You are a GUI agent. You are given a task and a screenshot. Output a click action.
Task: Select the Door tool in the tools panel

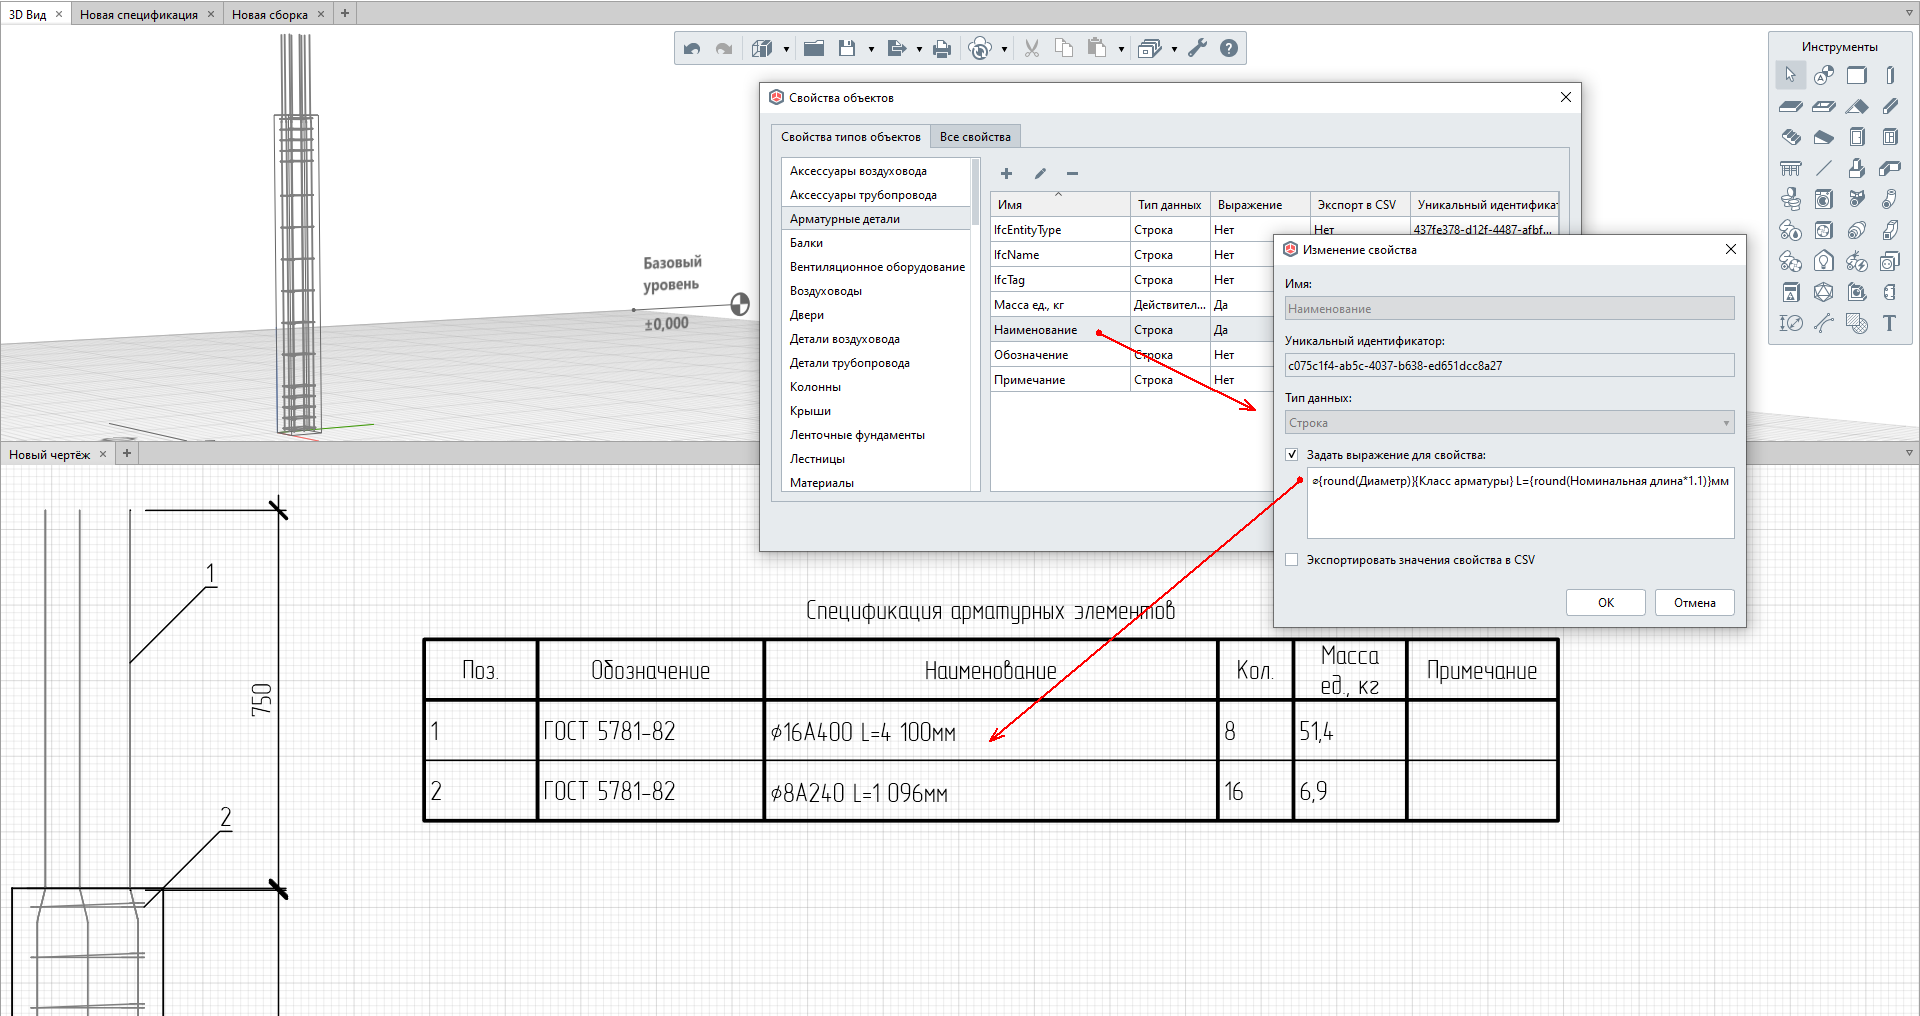pos(1858,137)
